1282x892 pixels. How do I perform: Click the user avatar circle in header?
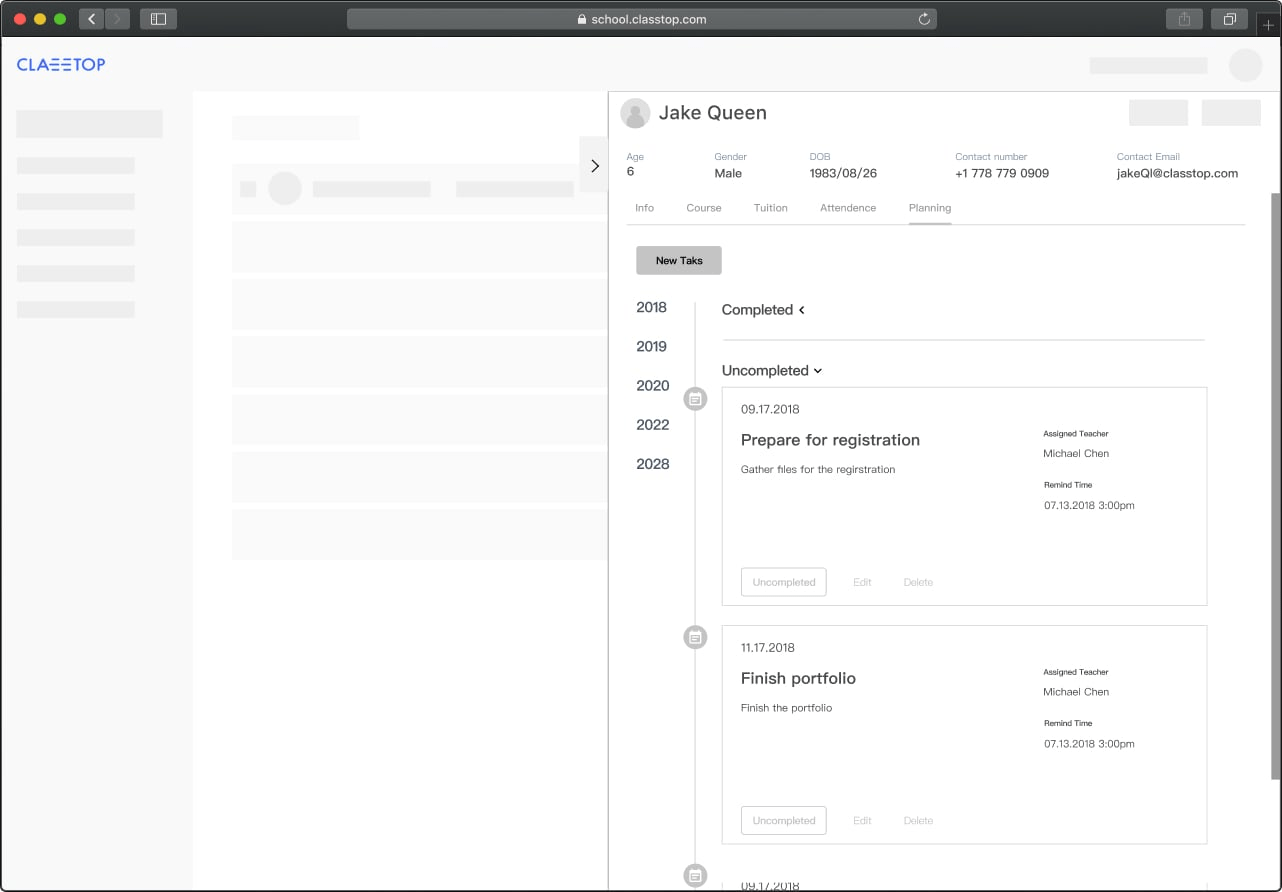coord(1246,65)
